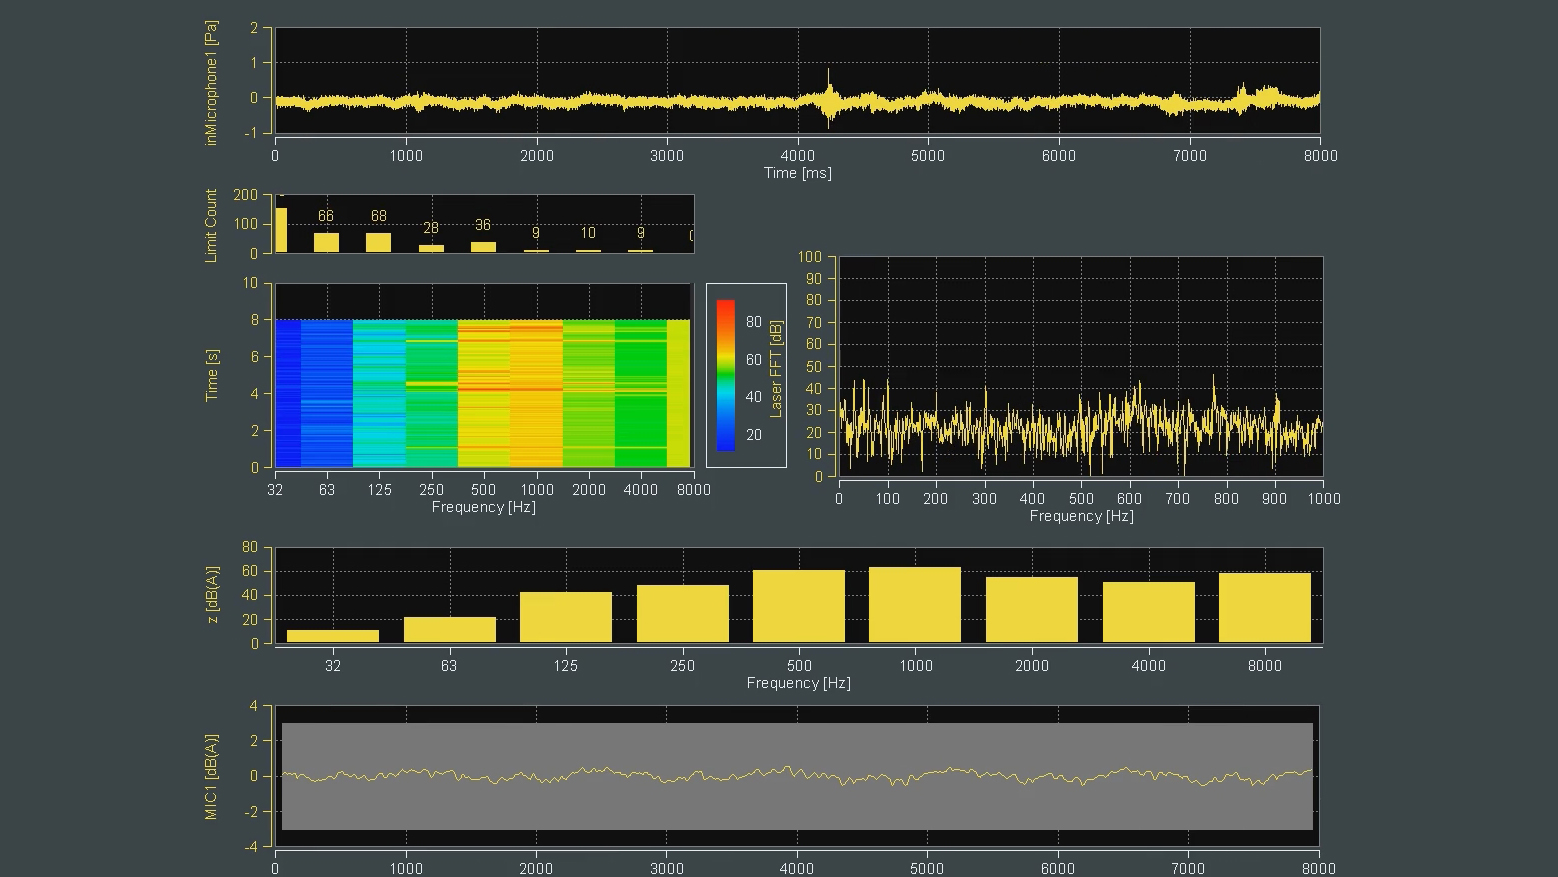Click the Frequency [Hz] label under Laser FFT plot
This screenshot has width=1558, height=877.
tap(1081, 516)
